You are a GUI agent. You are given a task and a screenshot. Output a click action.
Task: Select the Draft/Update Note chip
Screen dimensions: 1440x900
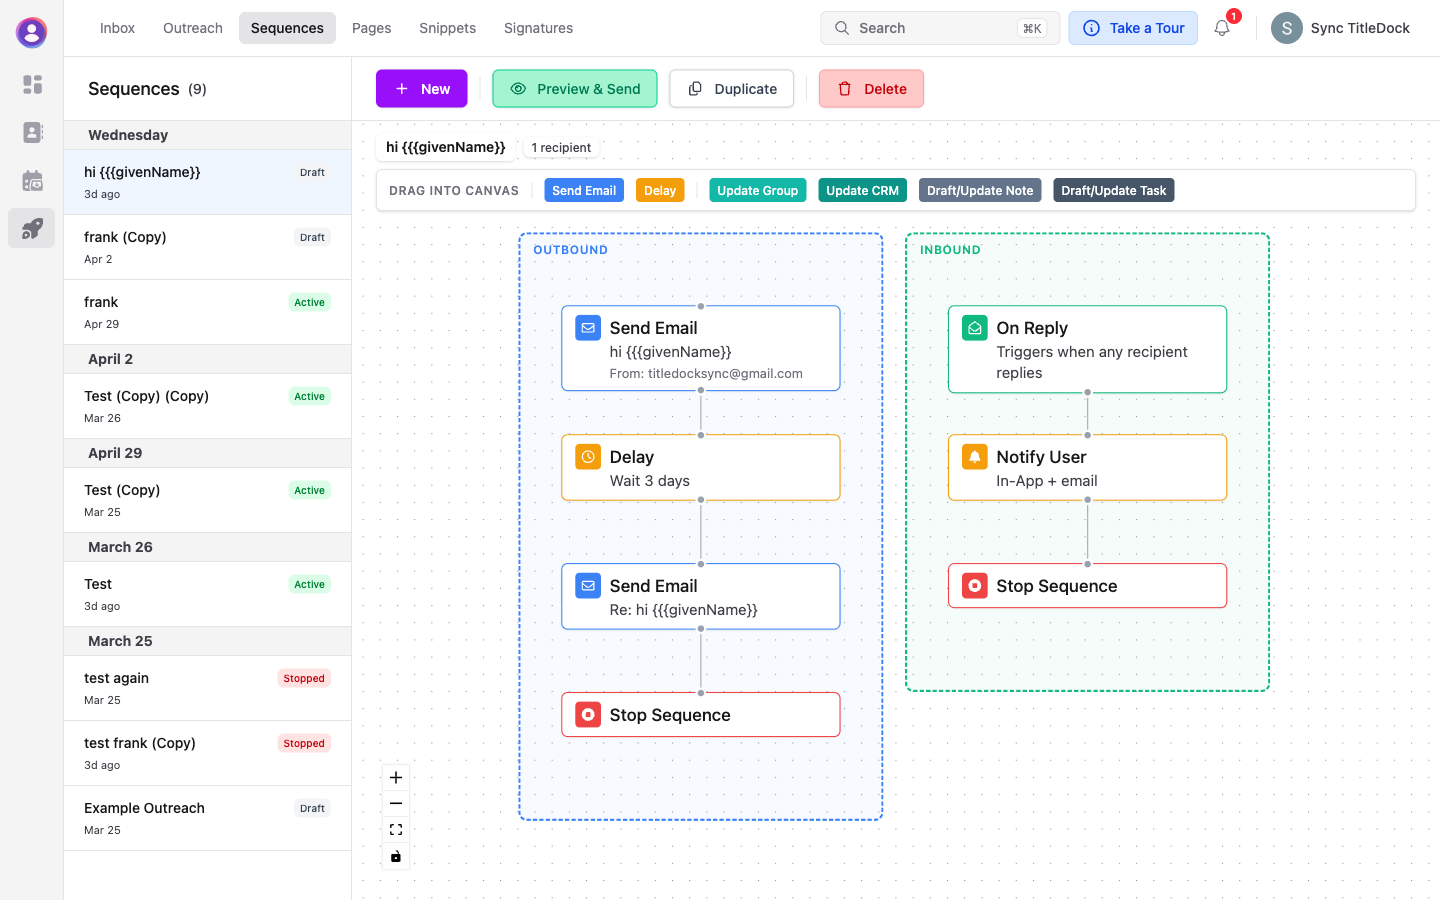pyautogui.click(x=980, y=191)
